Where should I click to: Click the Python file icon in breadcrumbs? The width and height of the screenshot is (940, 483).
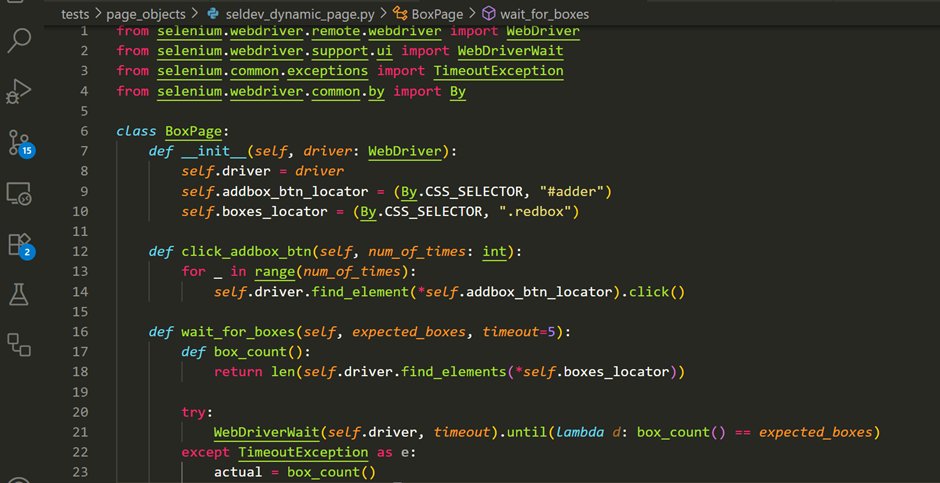coord(212,14)
